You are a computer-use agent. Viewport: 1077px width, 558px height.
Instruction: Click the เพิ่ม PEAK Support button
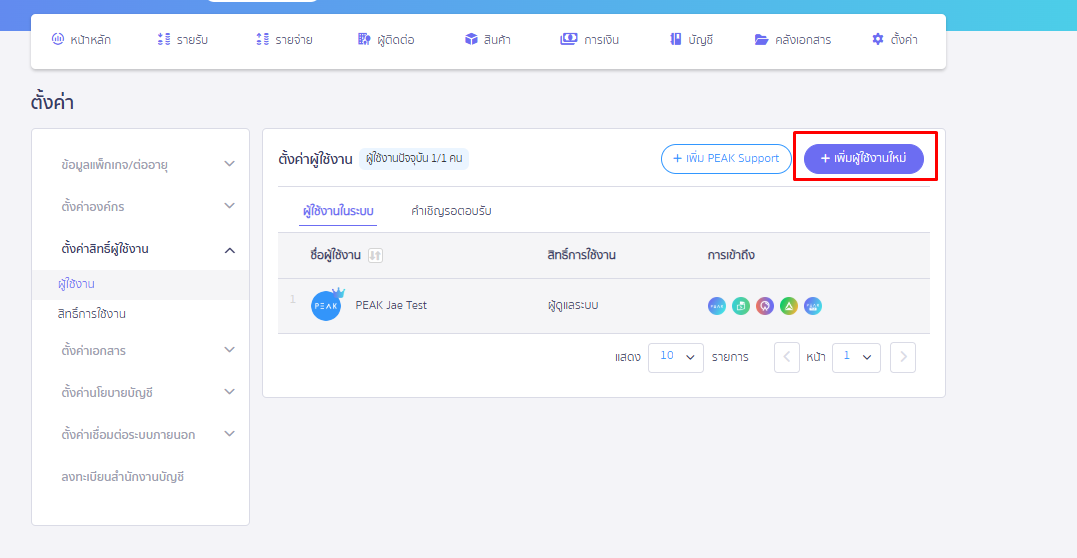[x=725, y=158]
